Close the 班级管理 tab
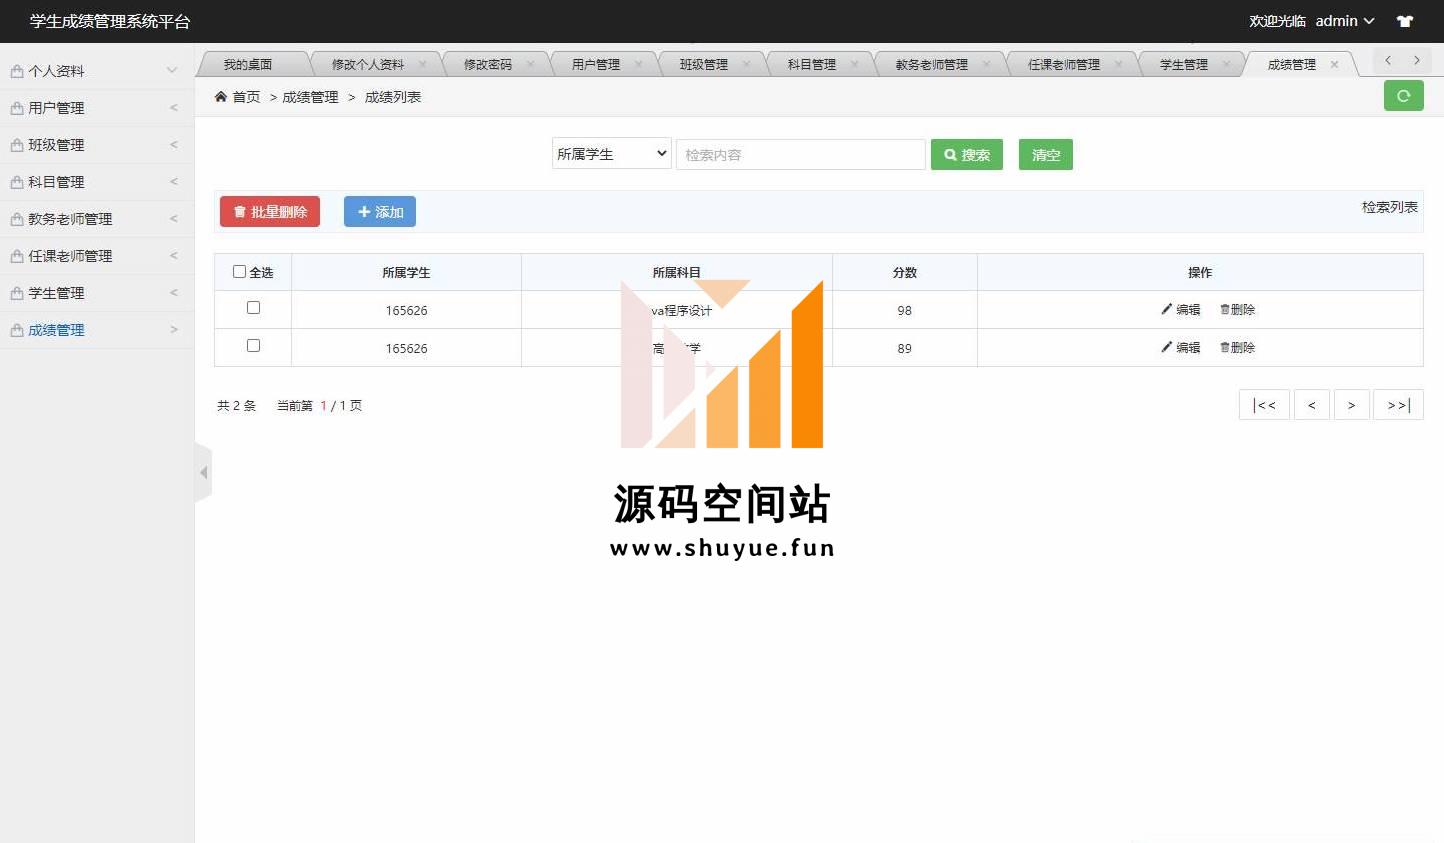Viewport: 1444px width, 843px height. [746, 64]
